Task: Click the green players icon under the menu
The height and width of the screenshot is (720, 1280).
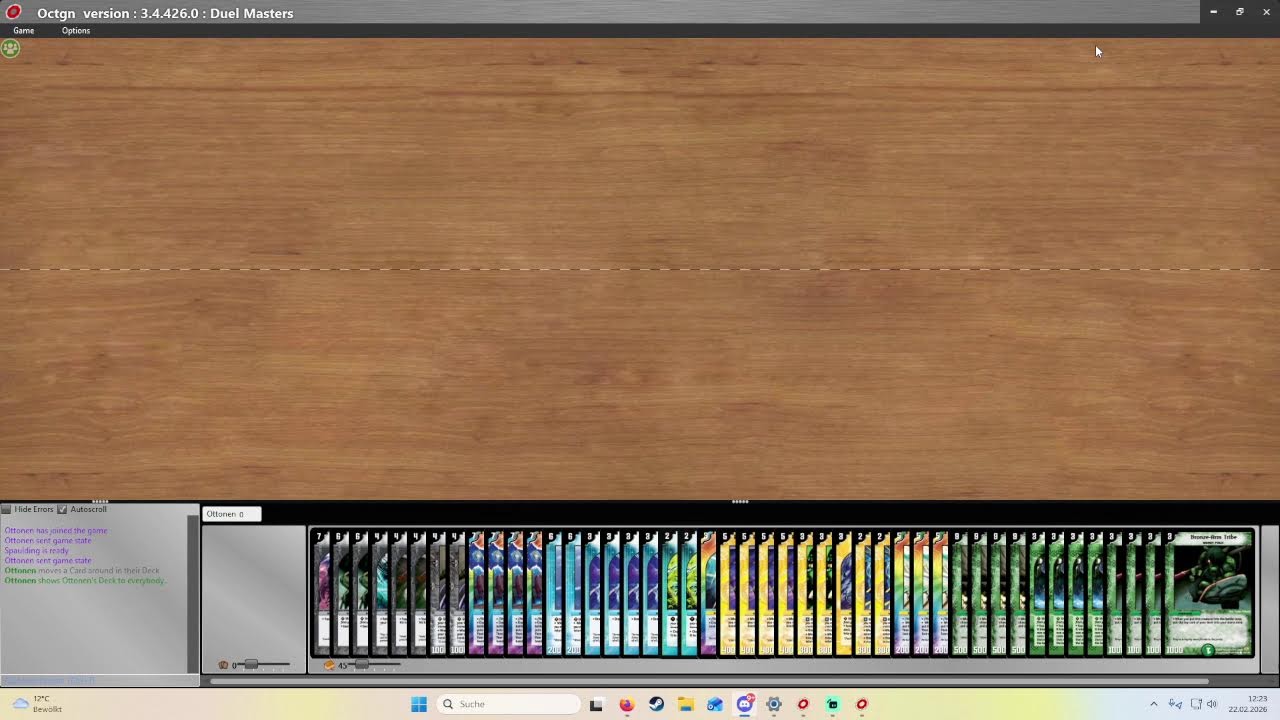Action: click(x=10, y=48)
